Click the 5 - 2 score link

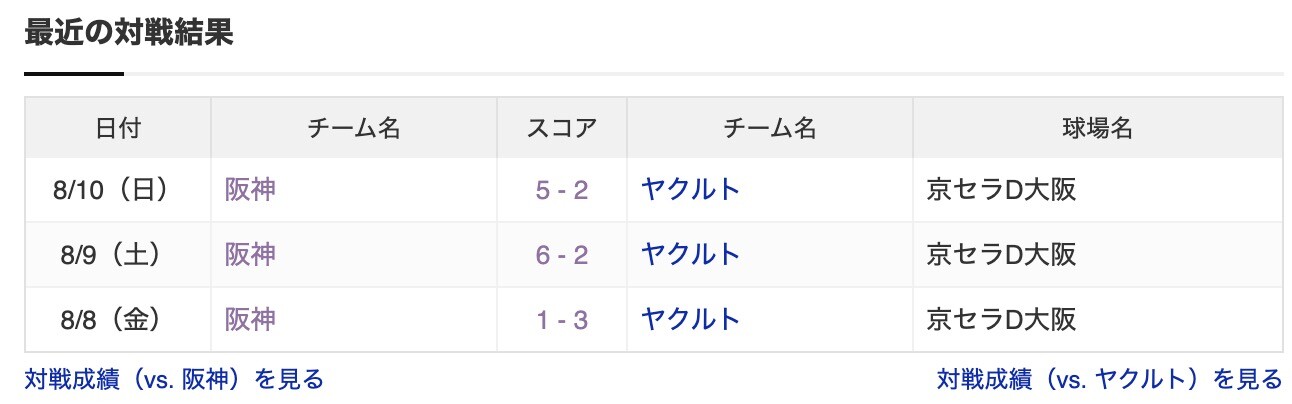[x=562, y=190]
